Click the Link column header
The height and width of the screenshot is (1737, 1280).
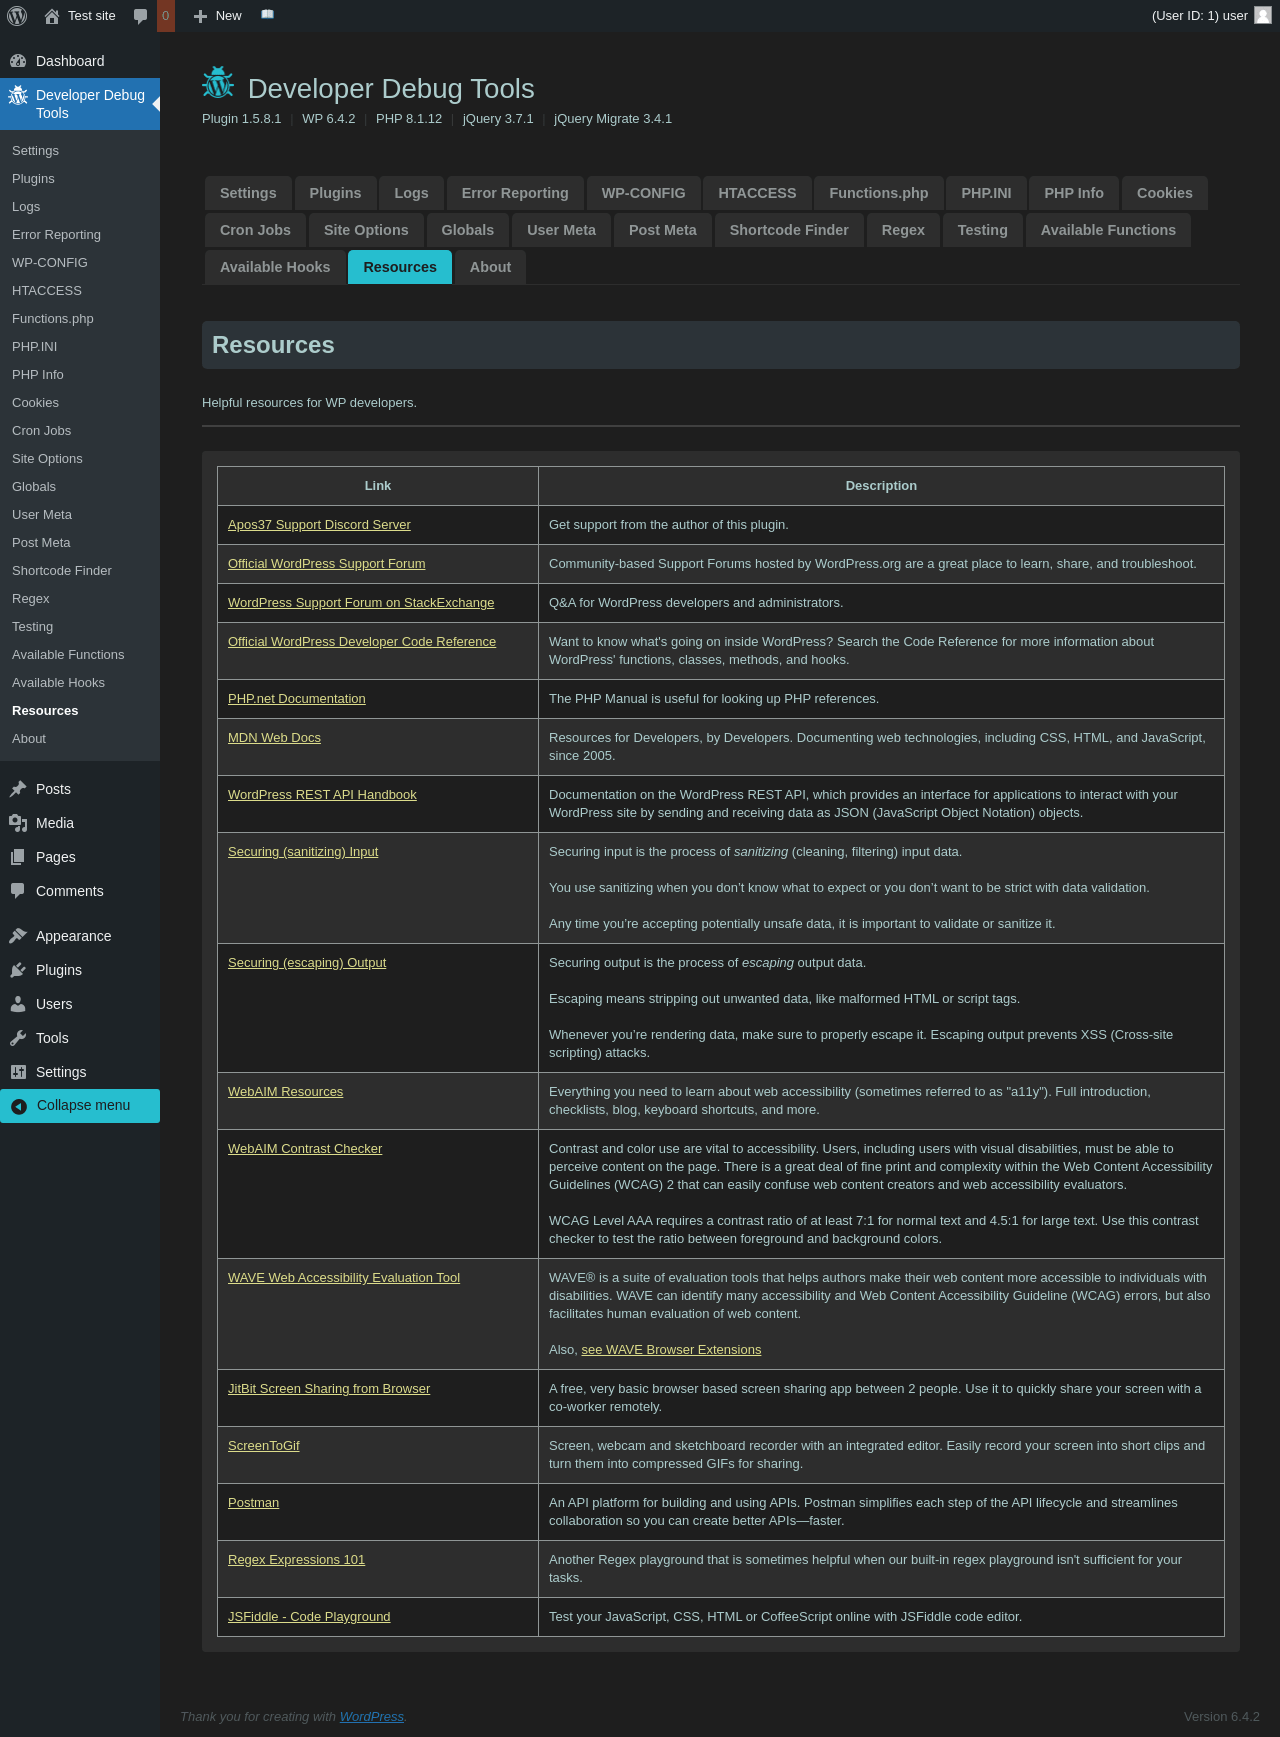(378, 486)
